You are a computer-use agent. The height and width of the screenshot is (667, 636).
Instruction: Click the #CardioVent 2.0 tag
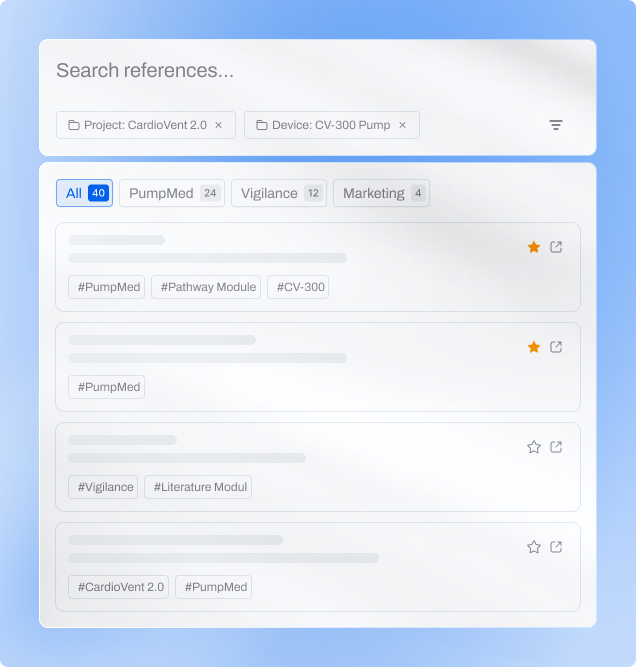coord(118,587)
